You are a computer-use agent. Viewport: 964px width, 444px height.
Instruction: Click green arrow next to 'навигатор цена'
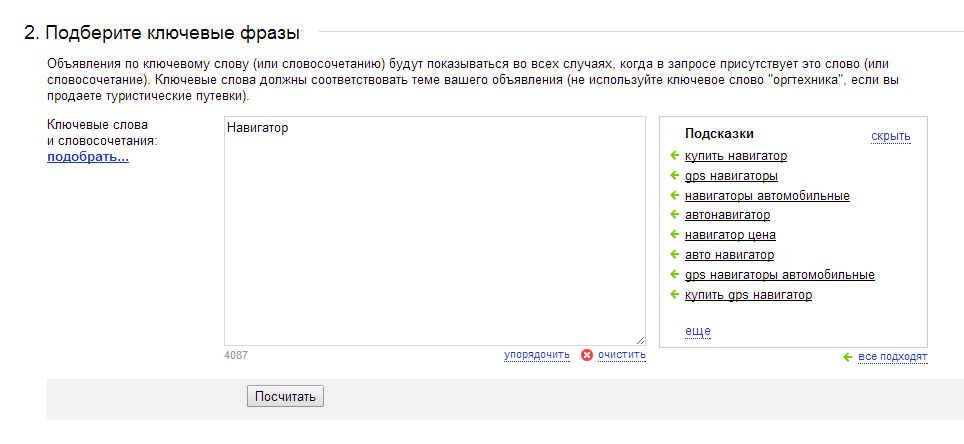point(674,234)
